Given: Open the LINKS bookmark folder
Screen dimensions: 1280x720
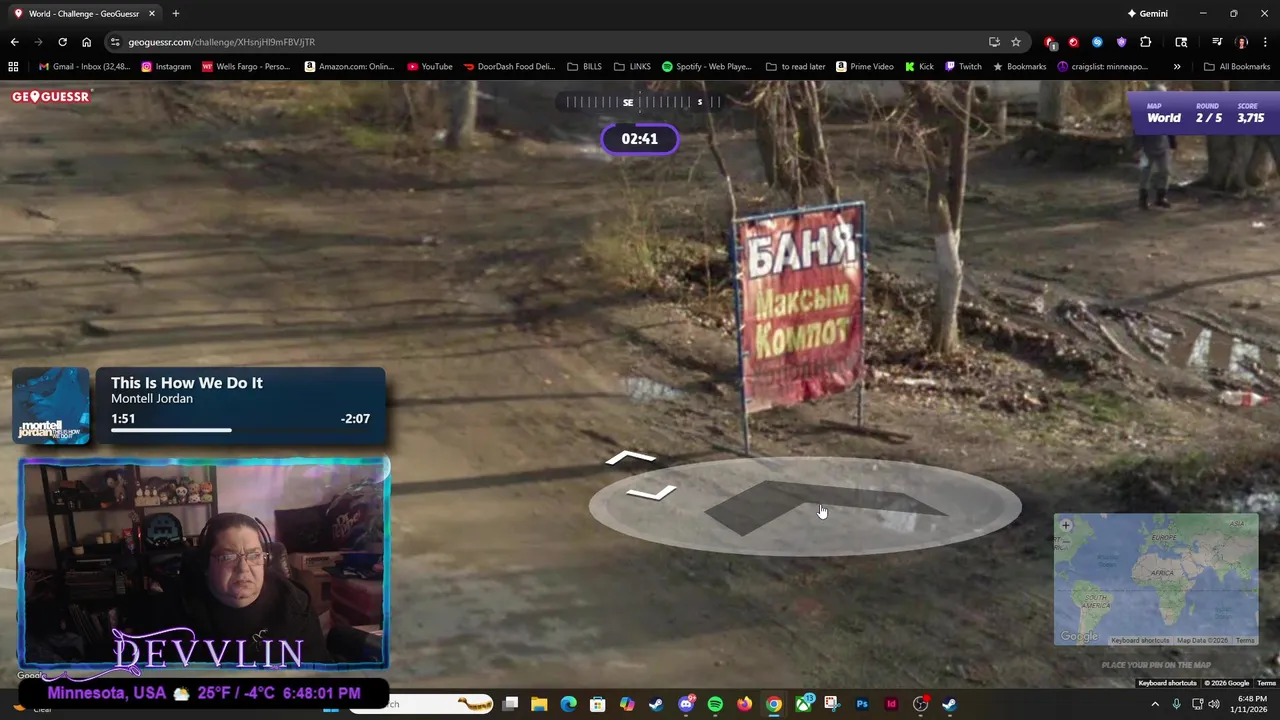Looking at the screenshot, I should [x=633, y=67].
